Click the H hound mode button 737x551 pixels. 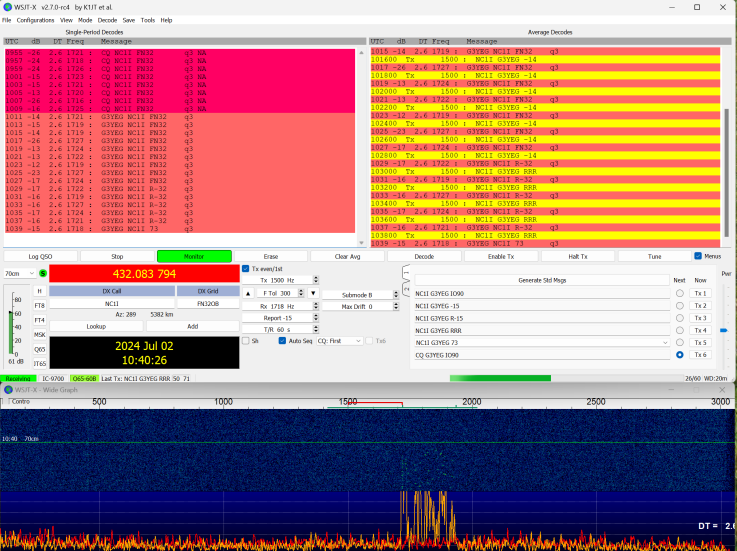point(39,291)
